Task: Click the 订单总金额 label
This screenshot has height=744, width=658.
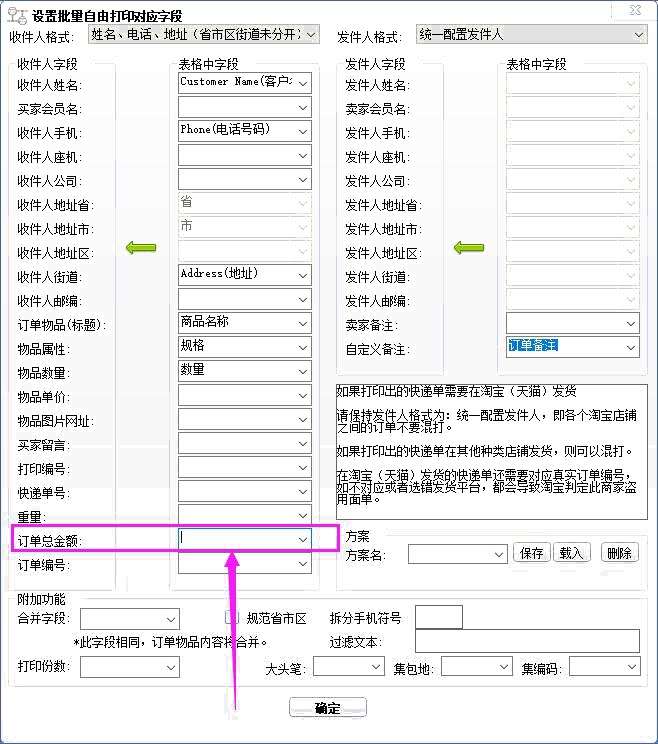Action: coord(49,541)
